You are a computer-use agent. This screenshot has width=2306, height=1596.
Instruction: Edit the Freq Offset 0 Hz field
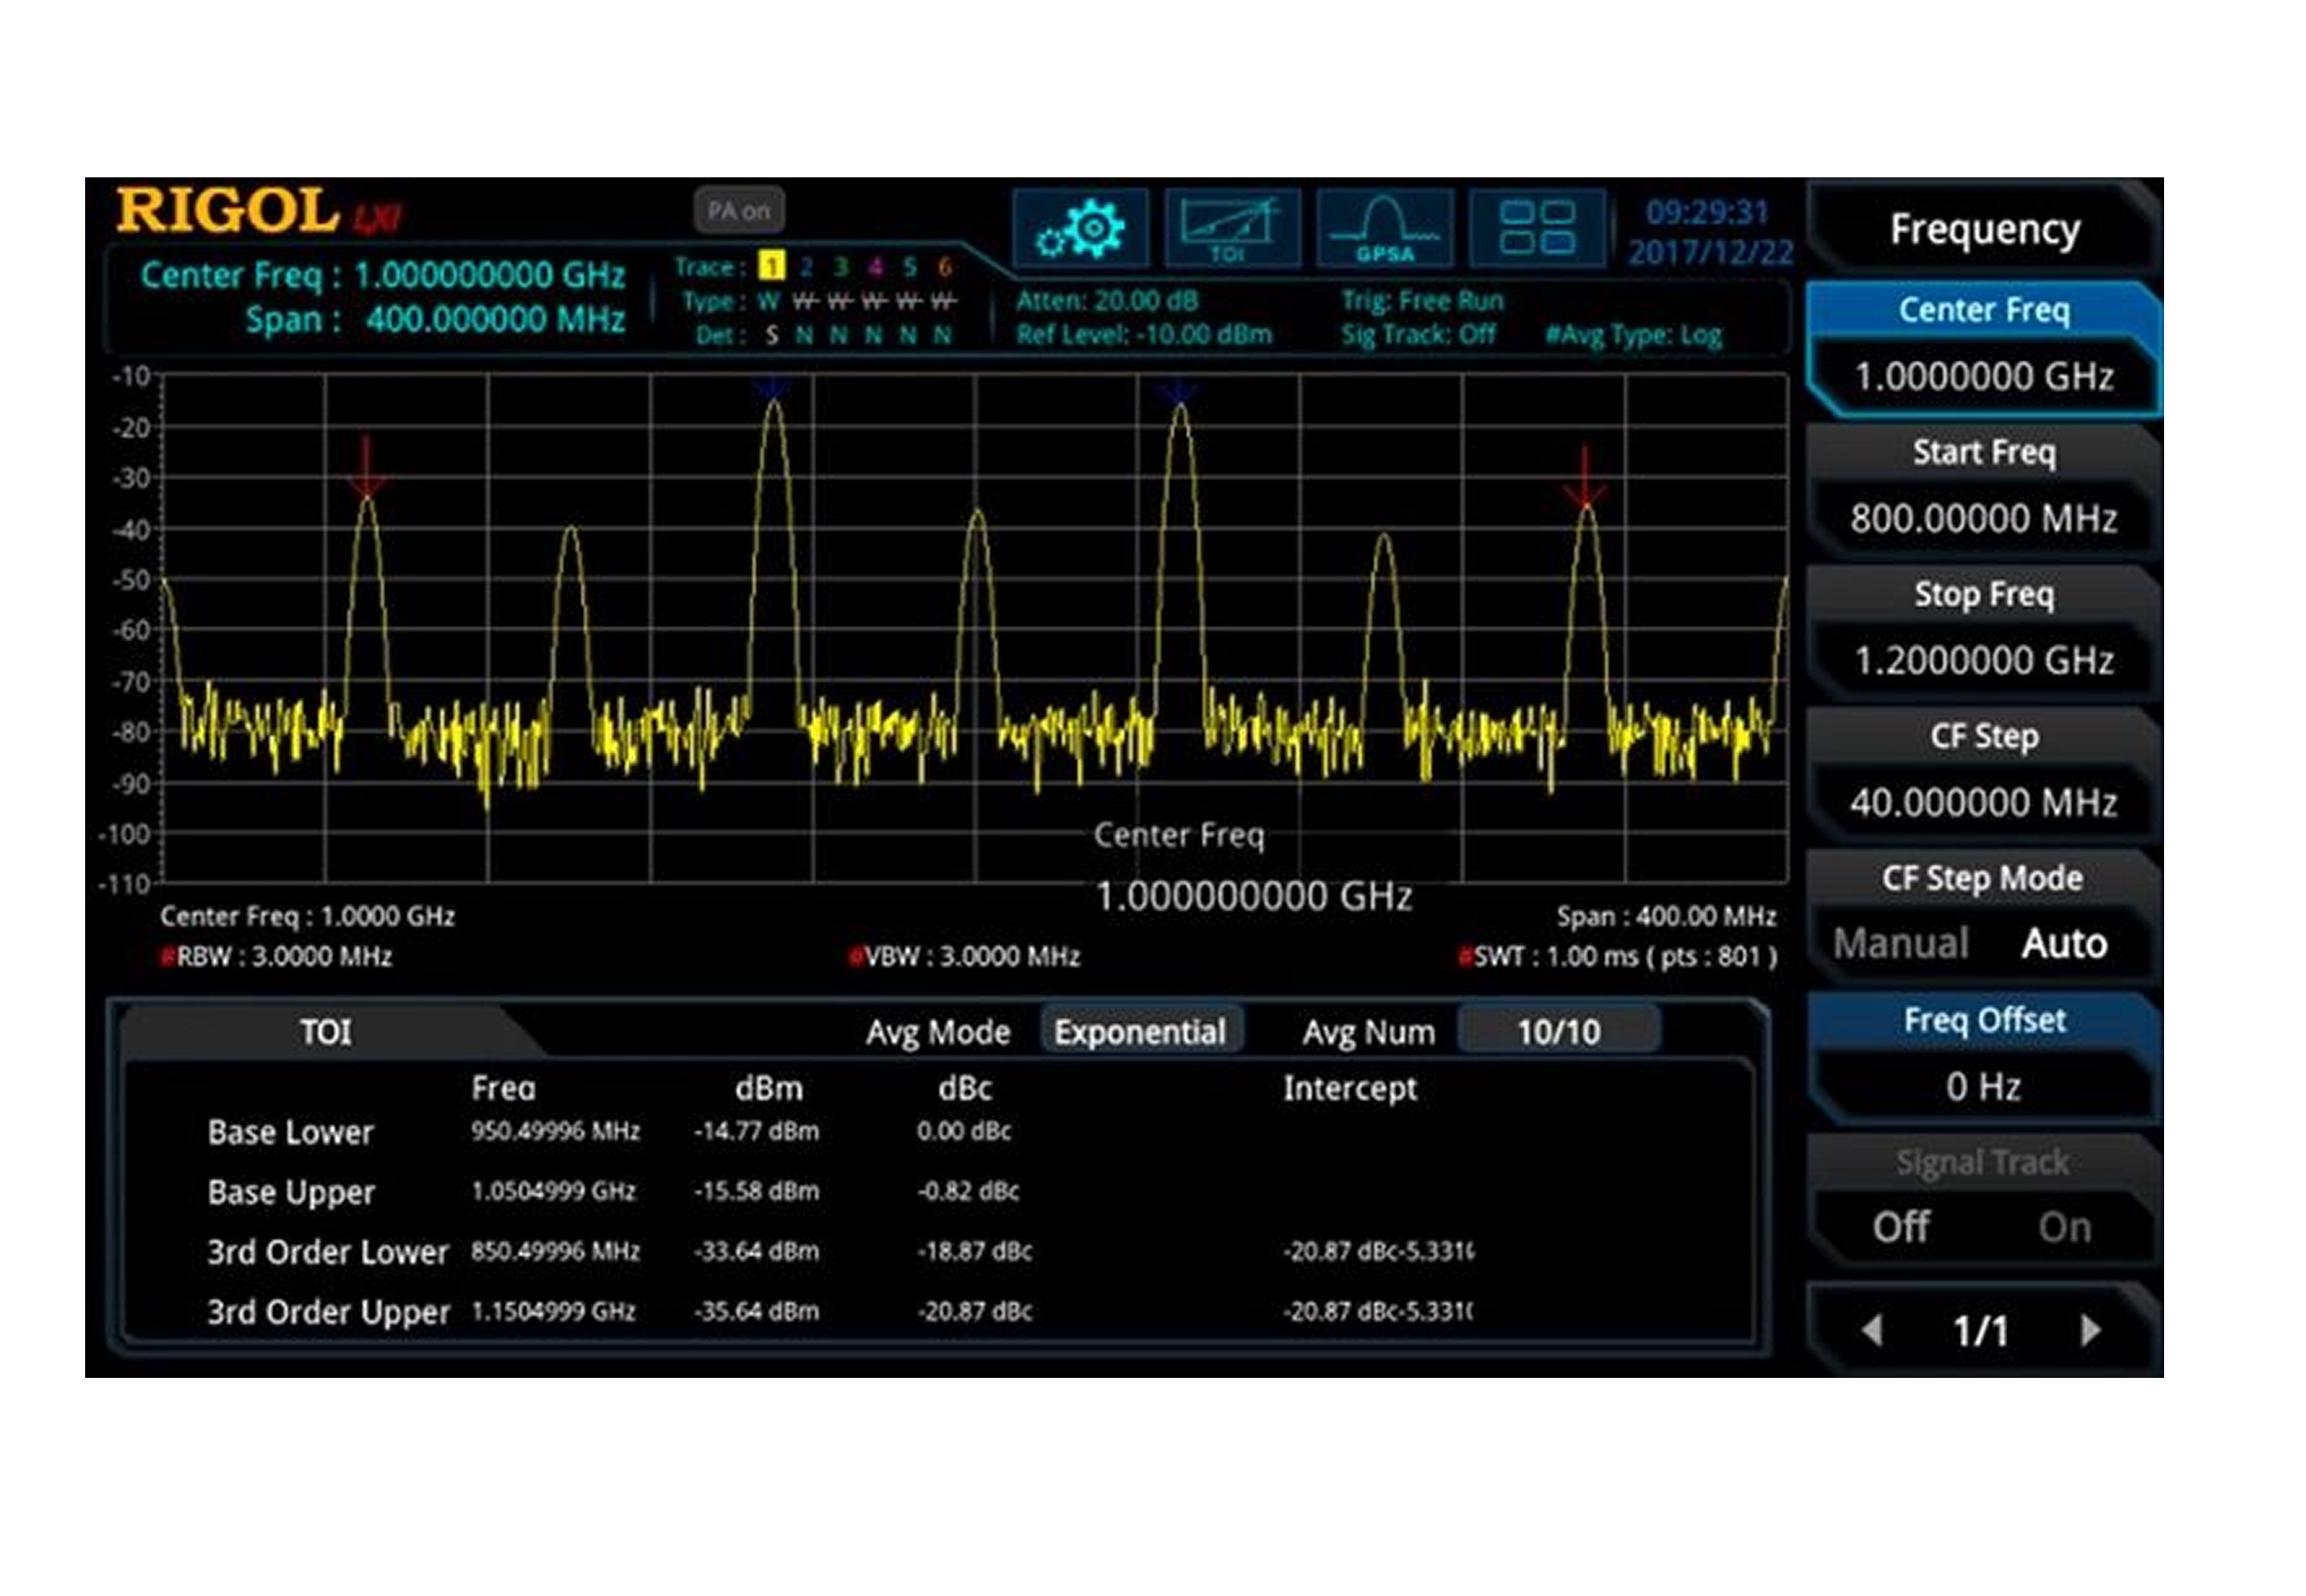[1984, 1086]
